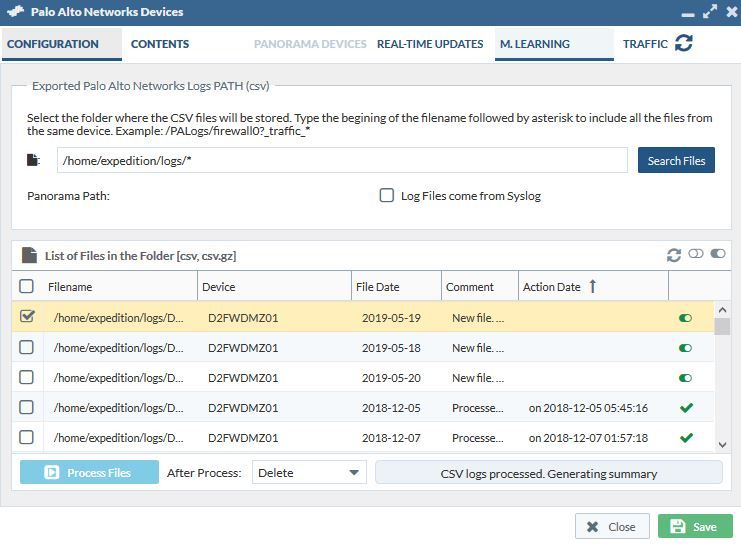Click the scroll down arrow of file list

click(x=722, y=444)
